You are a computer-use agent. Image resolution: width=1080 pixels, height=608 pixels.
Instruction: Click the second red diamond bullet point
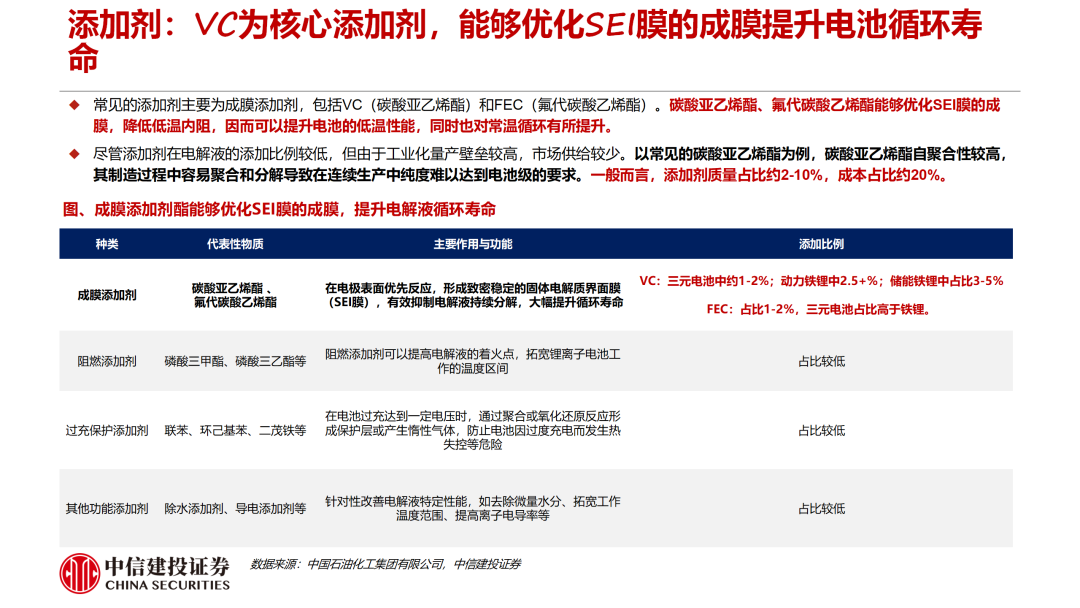click(x=73, y=154)
